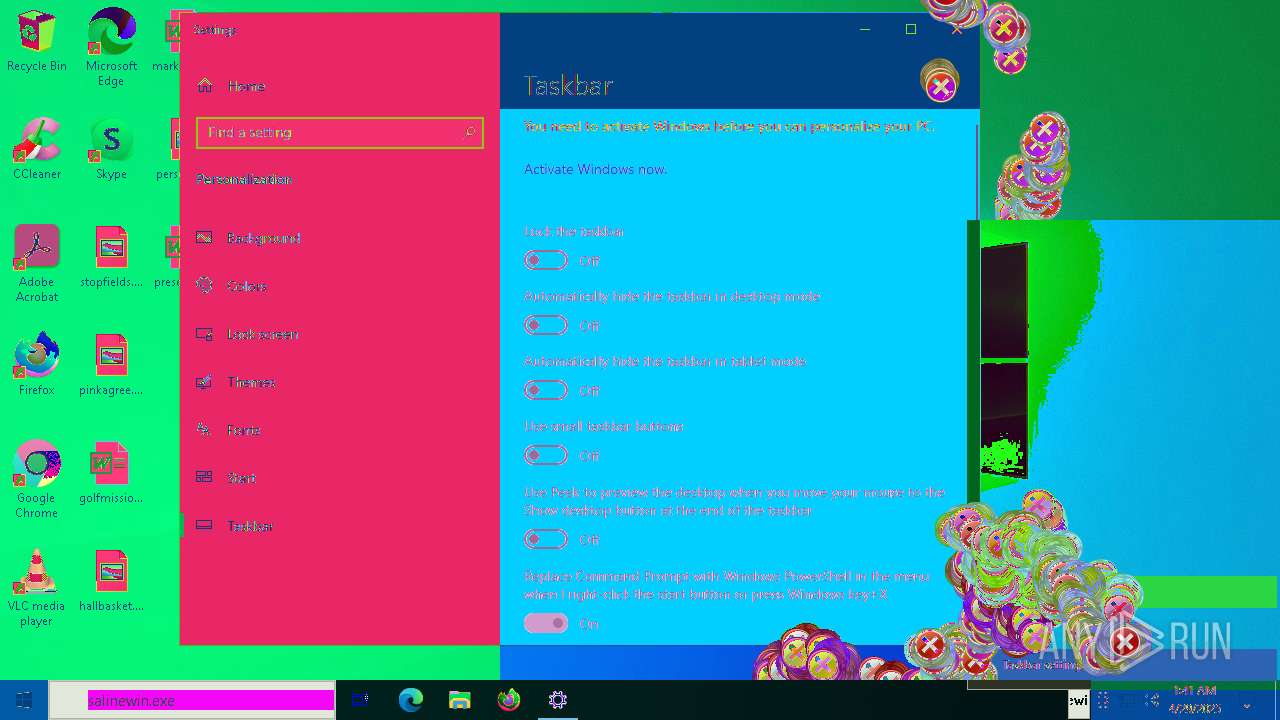Launch Adobe Acrobat from the desktop

[36, 264]
